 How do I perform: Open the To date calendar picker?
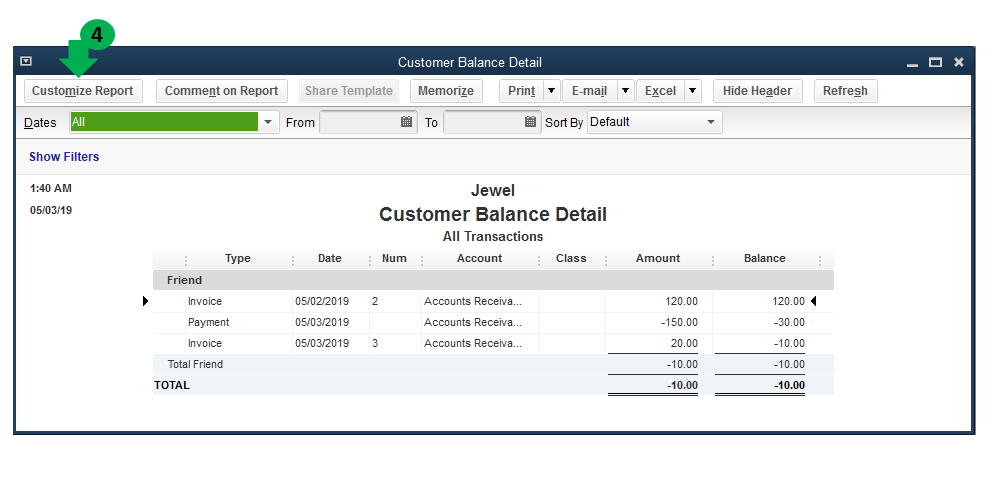coord(531,122)
